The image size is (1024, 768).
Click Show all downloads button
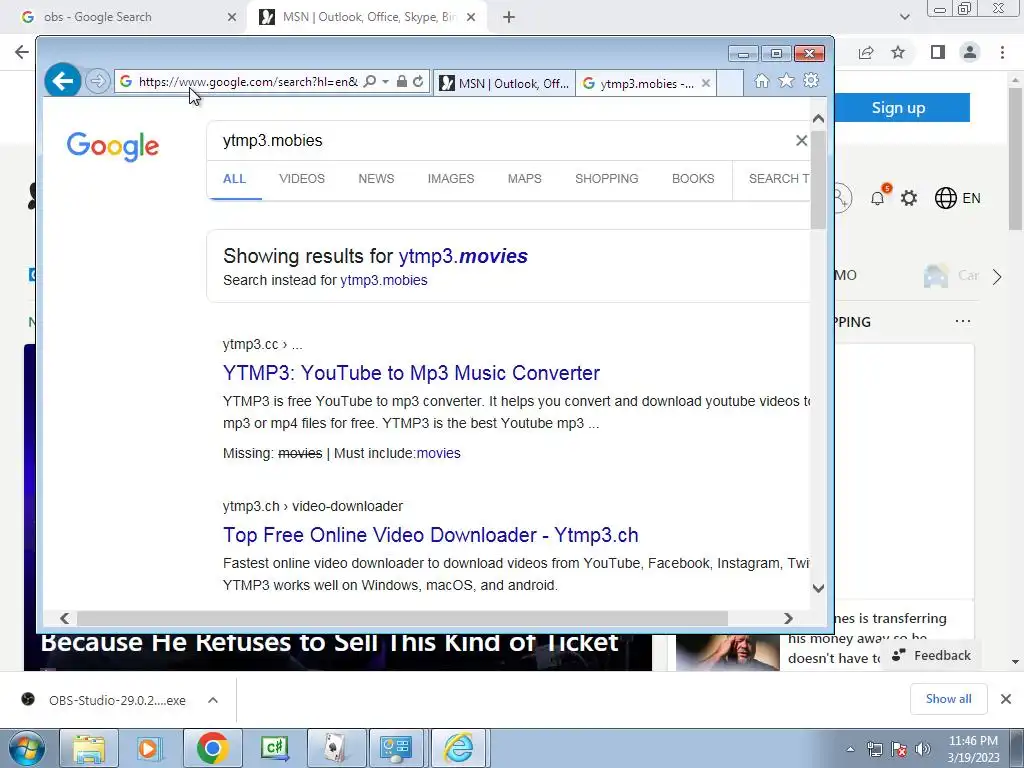pyautogui.click(x=949, y=699)
